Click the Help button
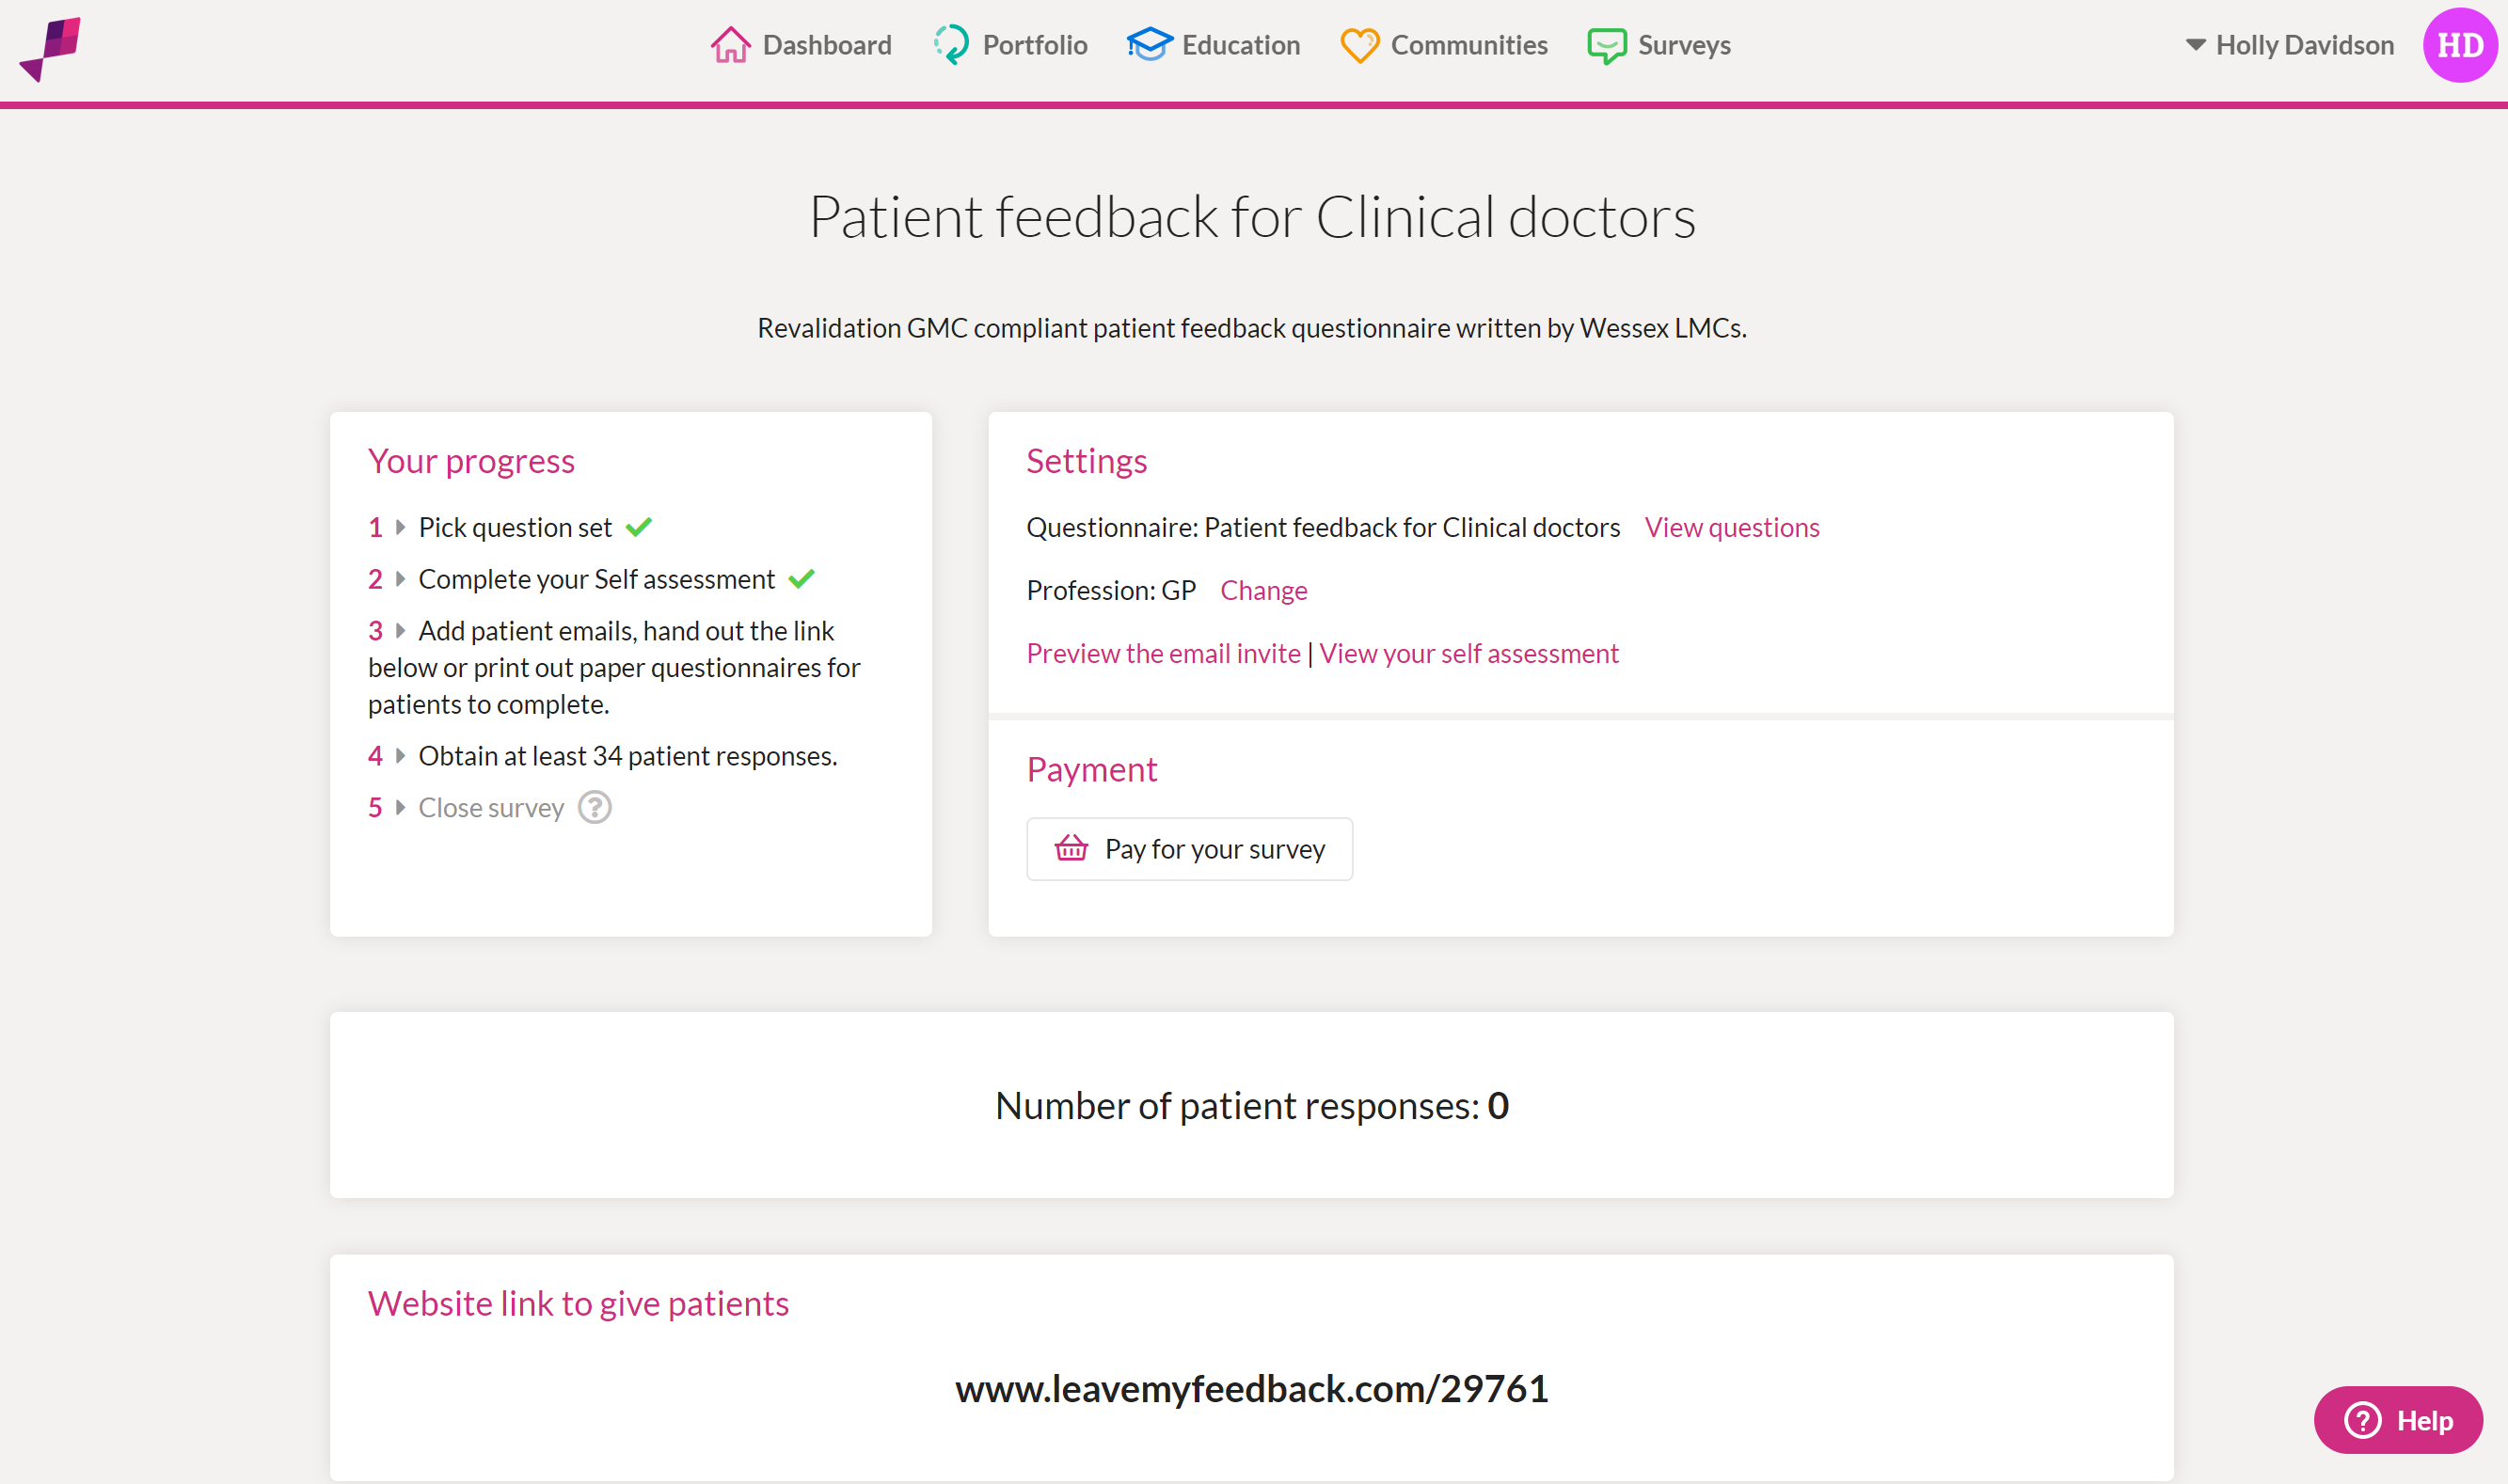Screen dimensions: 2508x1484 [2398, 1420]
